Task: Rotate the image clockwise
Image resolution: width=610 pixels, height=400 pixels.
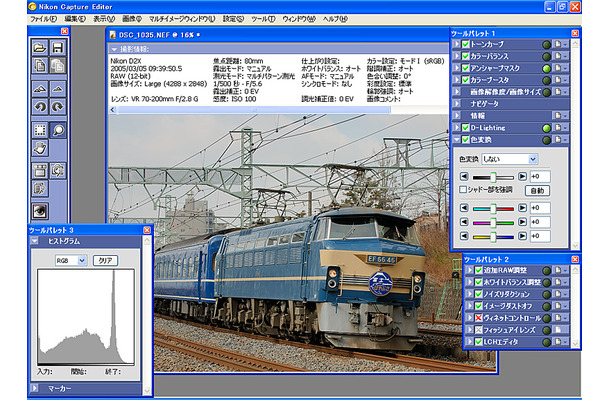Action: tap(58, 107)
